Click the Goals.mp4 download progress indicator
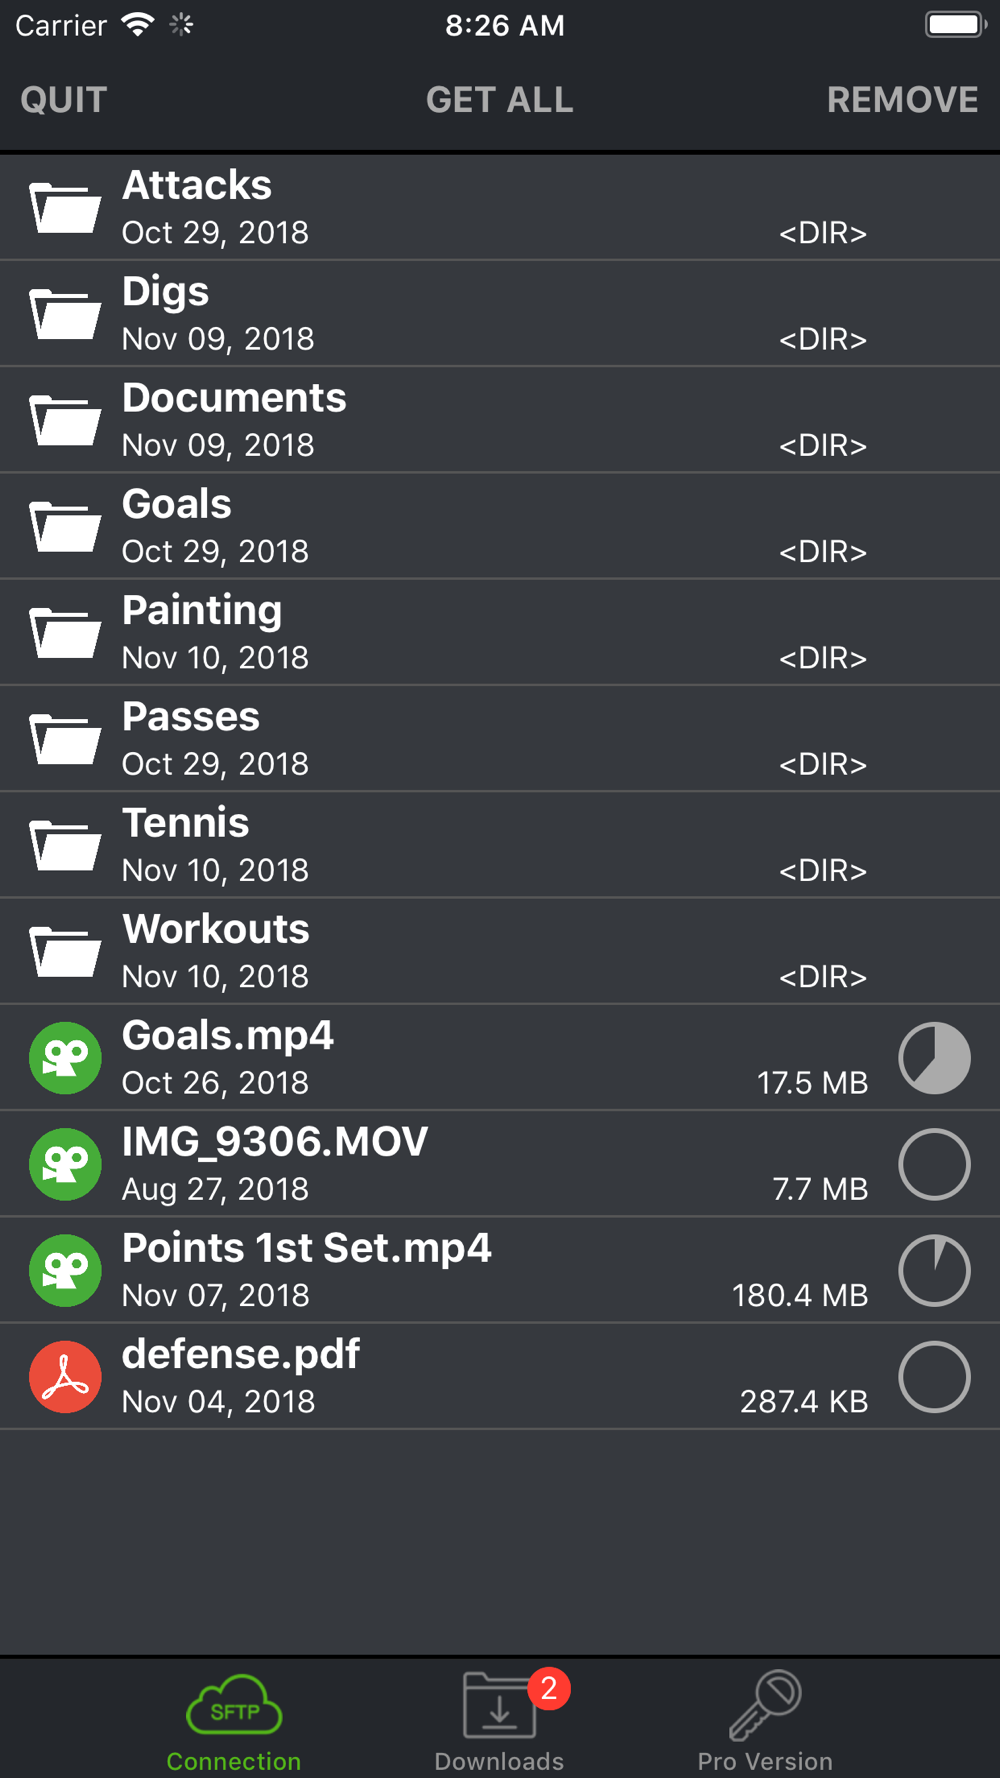This screenshot has width=1000, height=1778. 934,1058
